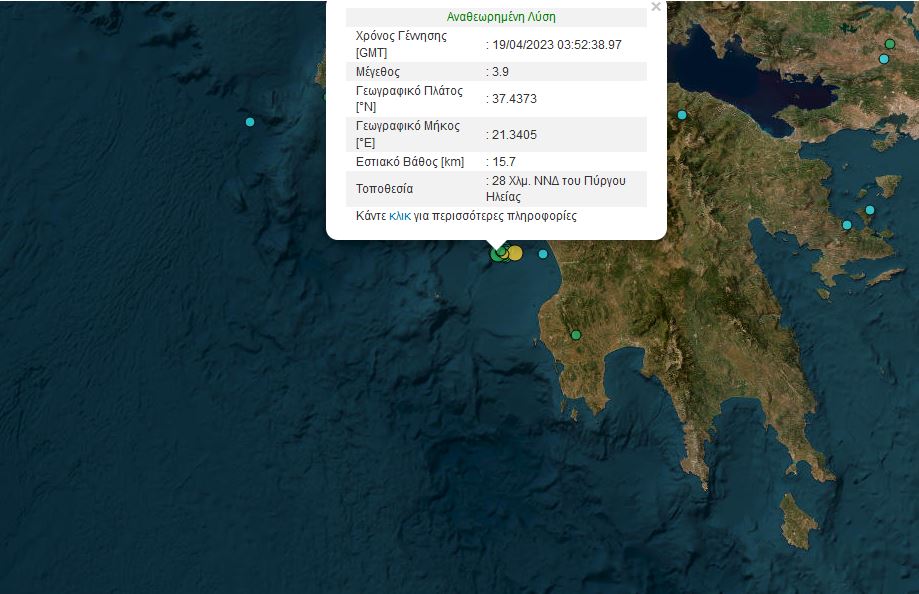Screen dimensions: 919x594
Task: Click the focal depth value 15.7
Action: (503, 162)
